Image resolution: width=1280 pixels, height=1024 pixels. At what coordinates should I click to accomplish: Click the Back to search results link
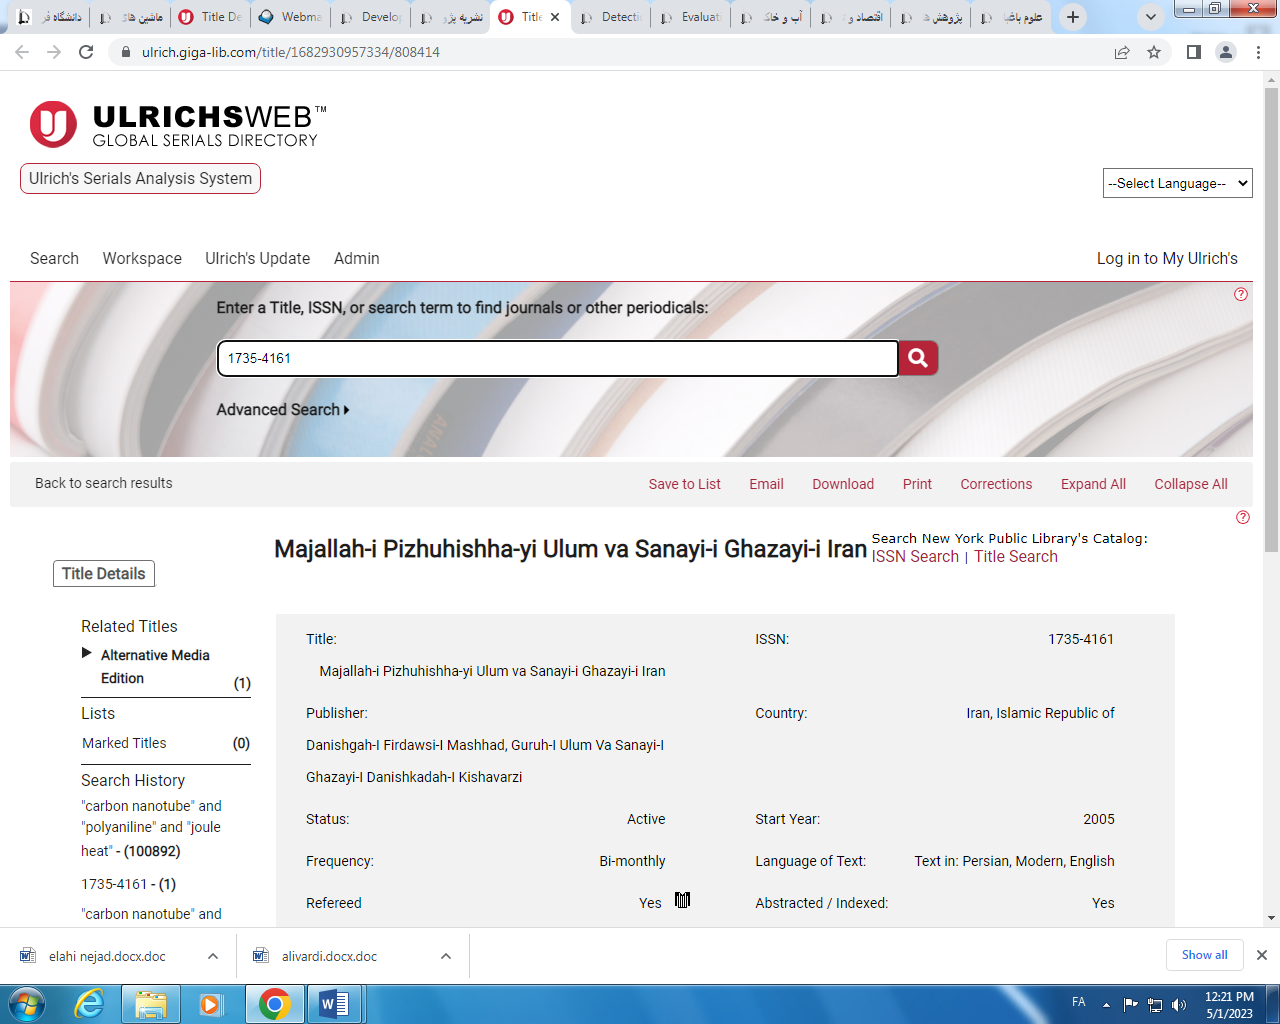point(103,483)
